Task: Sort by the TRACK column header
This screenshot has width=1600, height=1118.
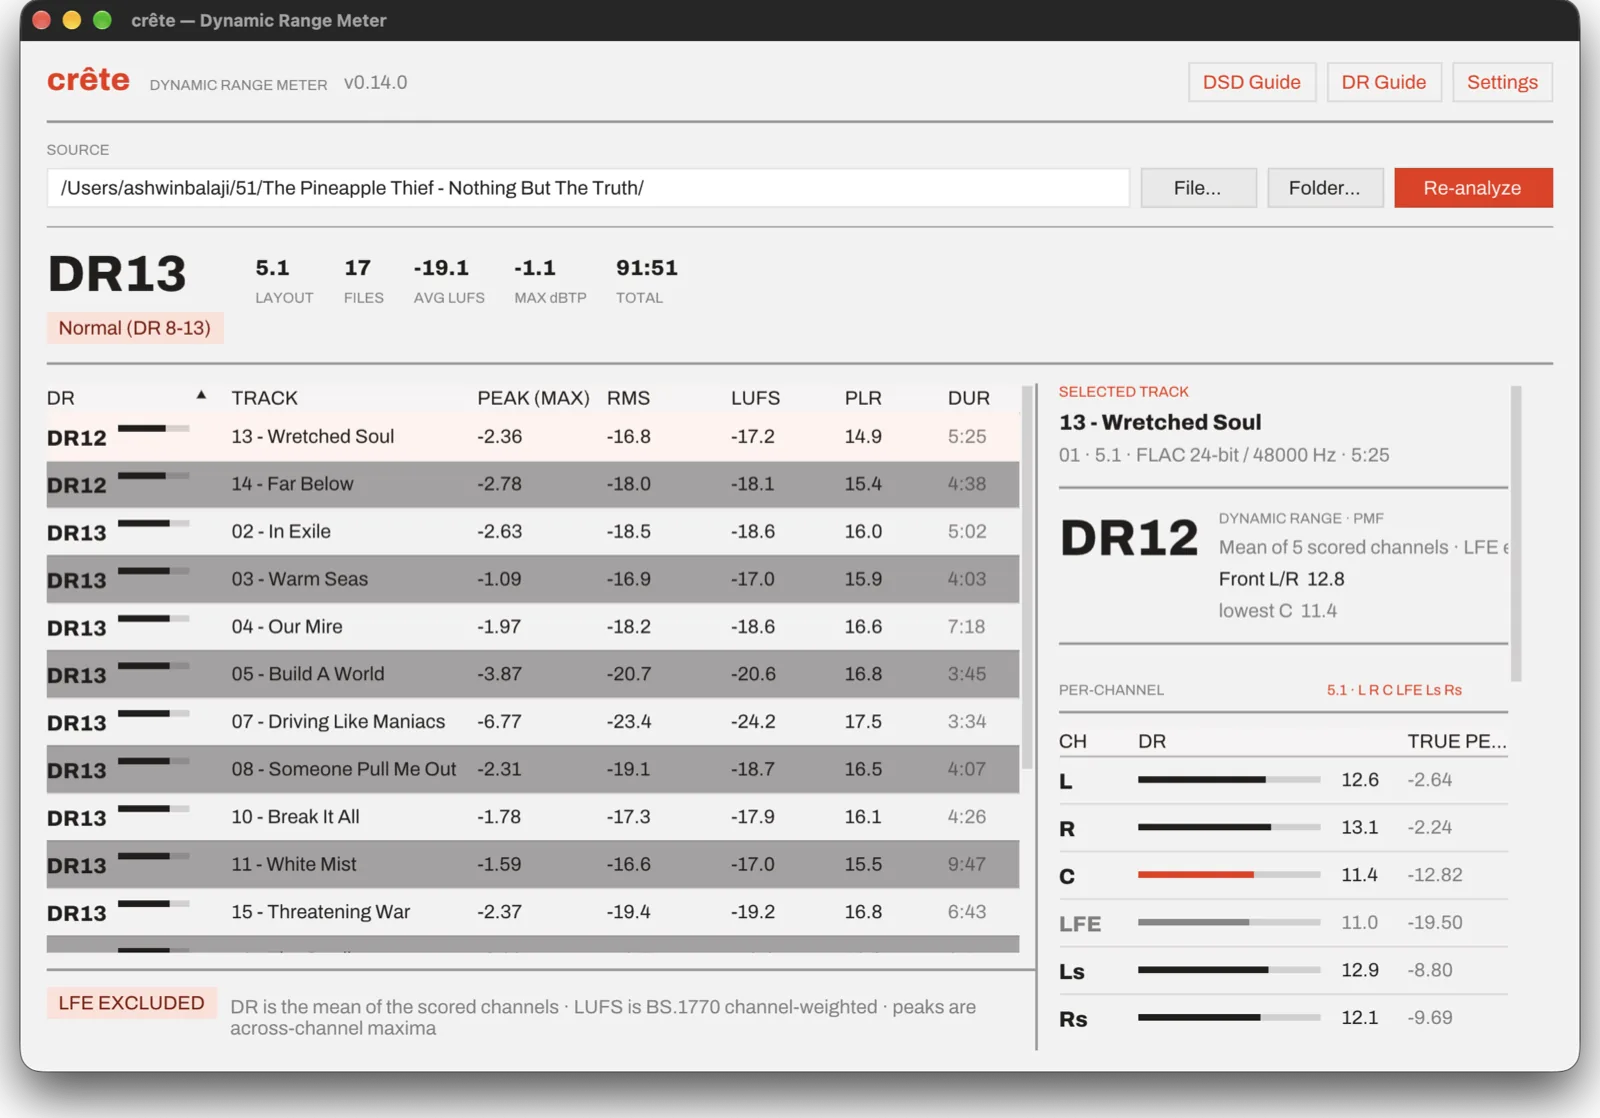Action: pyautogui.click(x=265, y=398)
